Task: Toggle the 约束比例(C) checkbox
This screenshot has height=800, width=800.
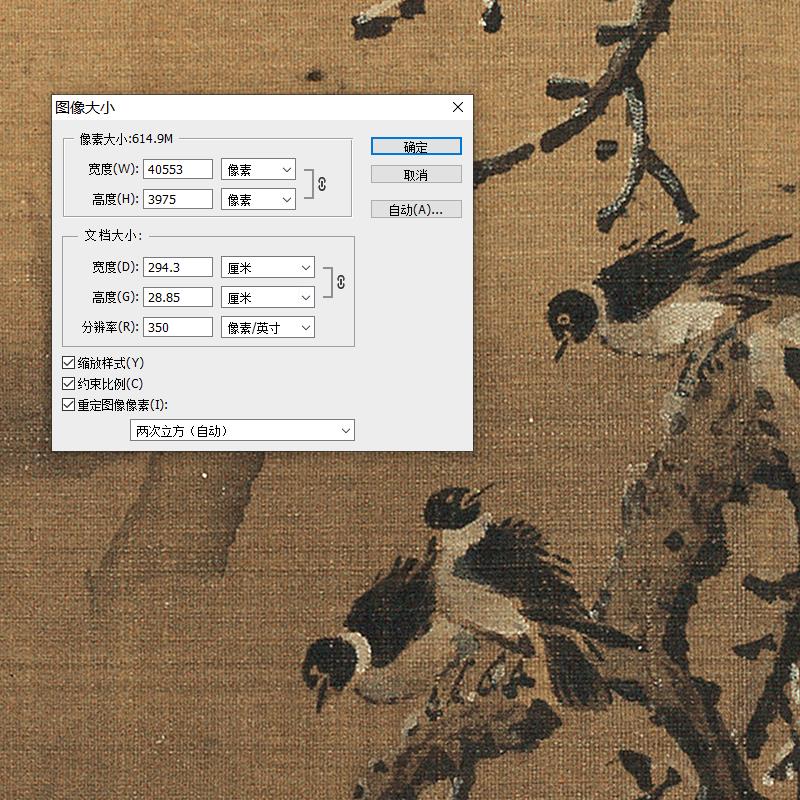Action: pos(68,384)
